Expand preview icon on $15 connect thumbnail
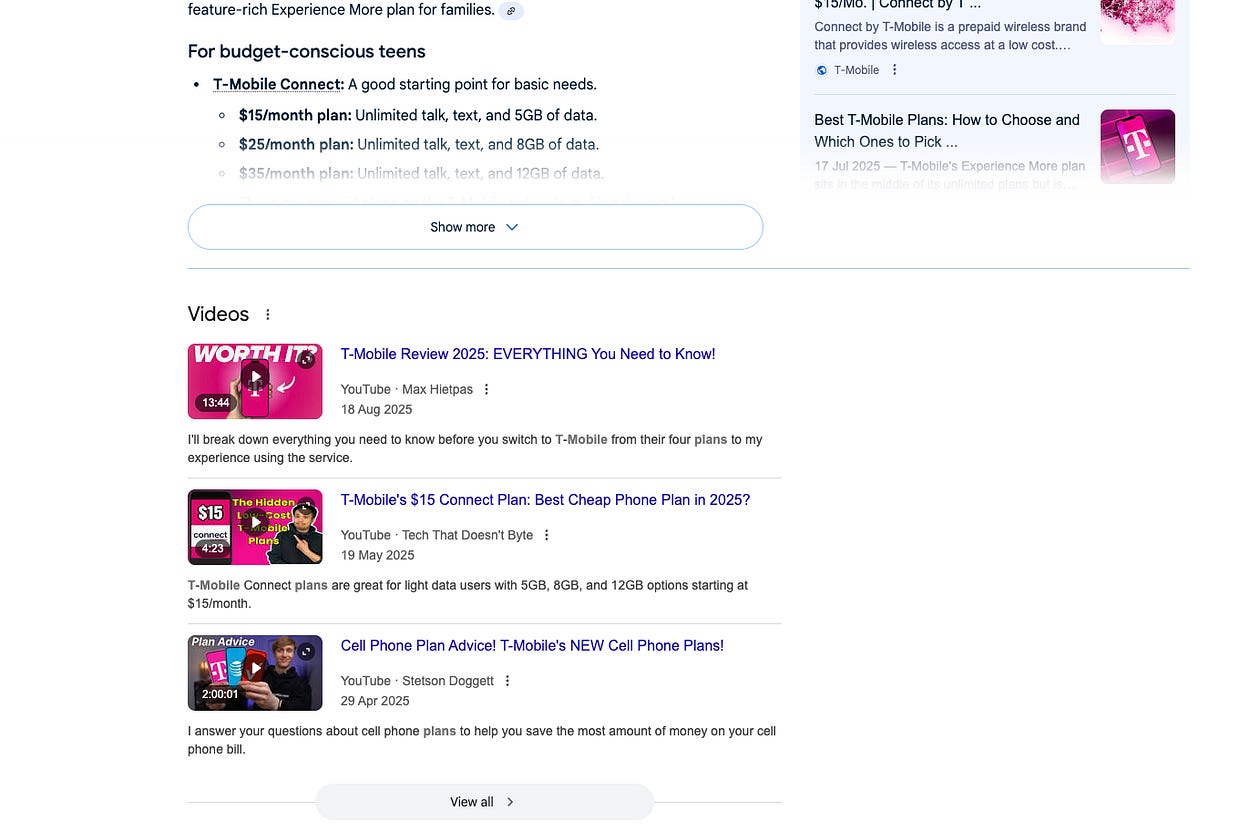The width and height of the screenshot is (1250, 833). (x=307, y=505)
